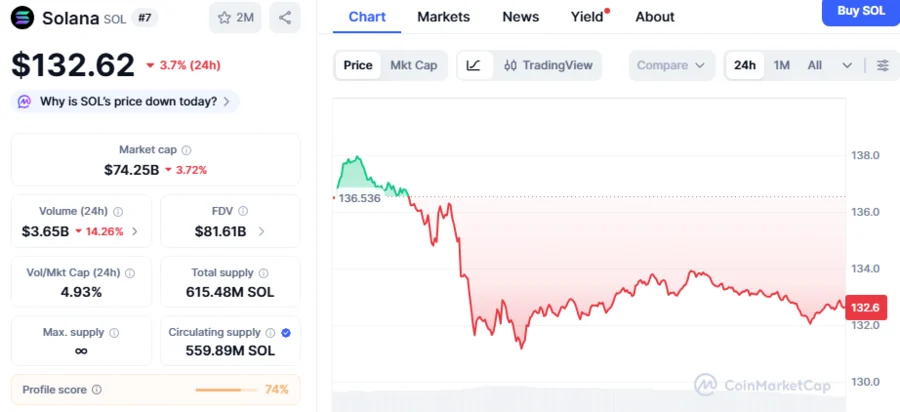Expand more time range options chevron
Image resolution: width=900 pixels, height=412 pixels.
847,65
